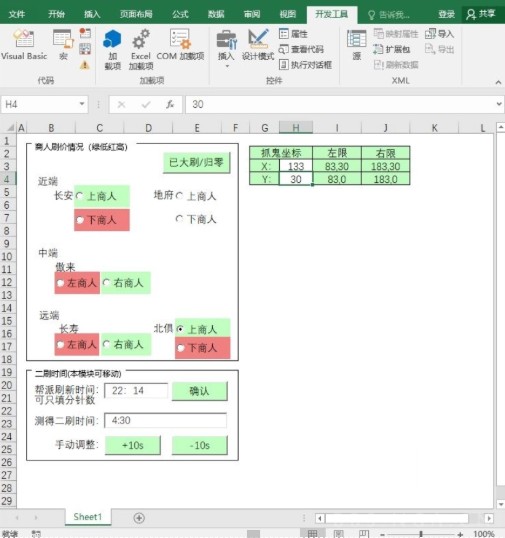Screen dimensions: 505x538
Task: Switch to the 开始 tab
Action: pyautogui.click(x=56, y=14)
